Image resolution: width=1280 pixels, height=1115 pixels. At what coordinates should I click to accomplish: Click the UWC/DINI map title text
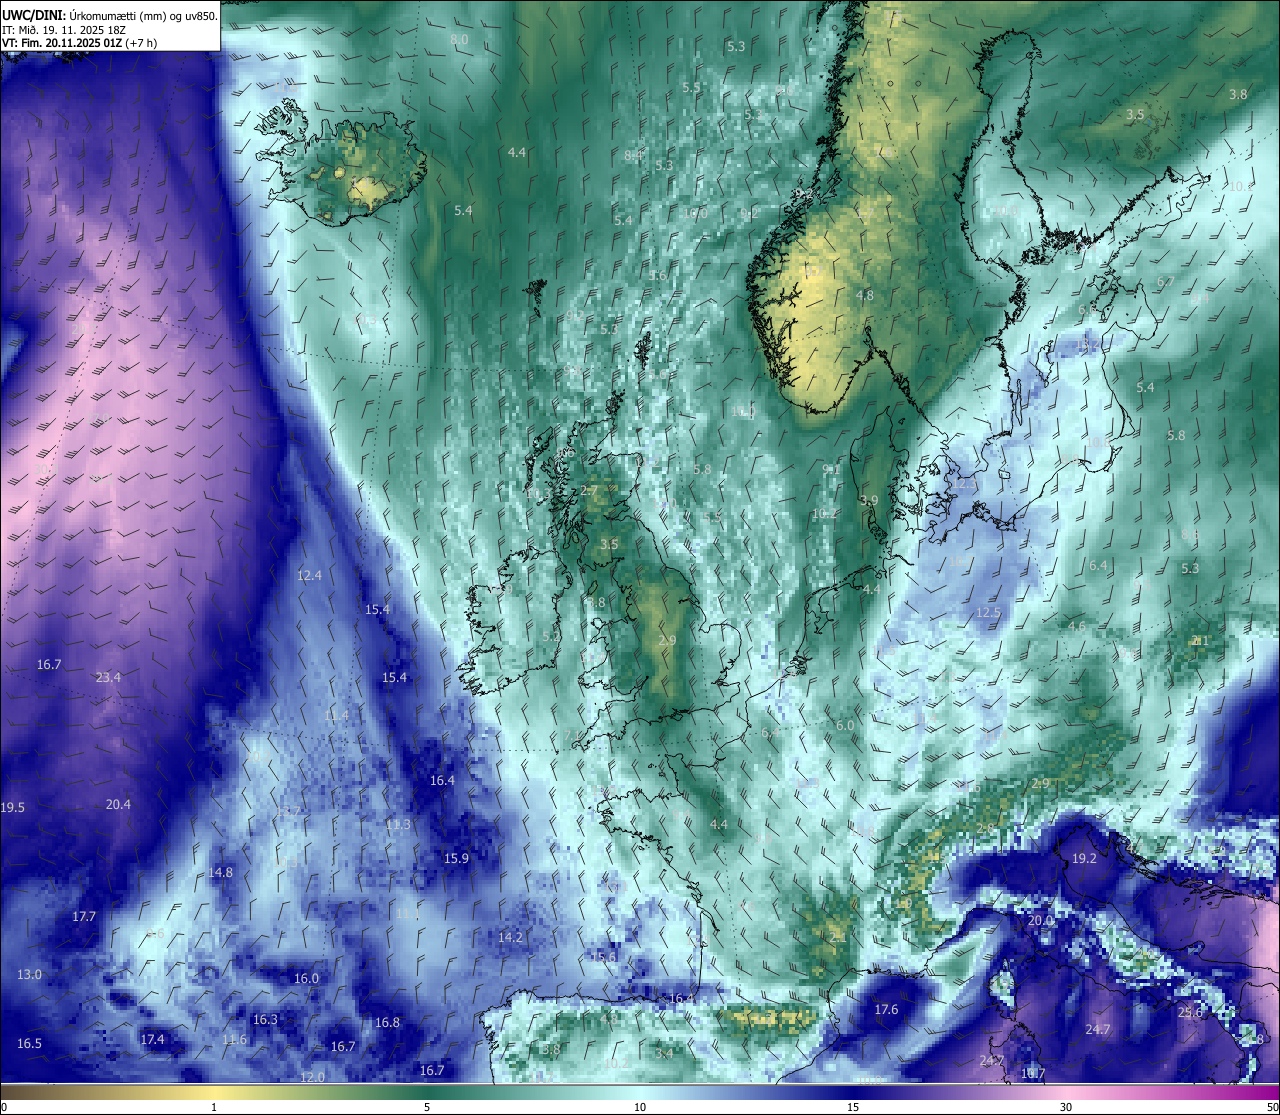109,15
